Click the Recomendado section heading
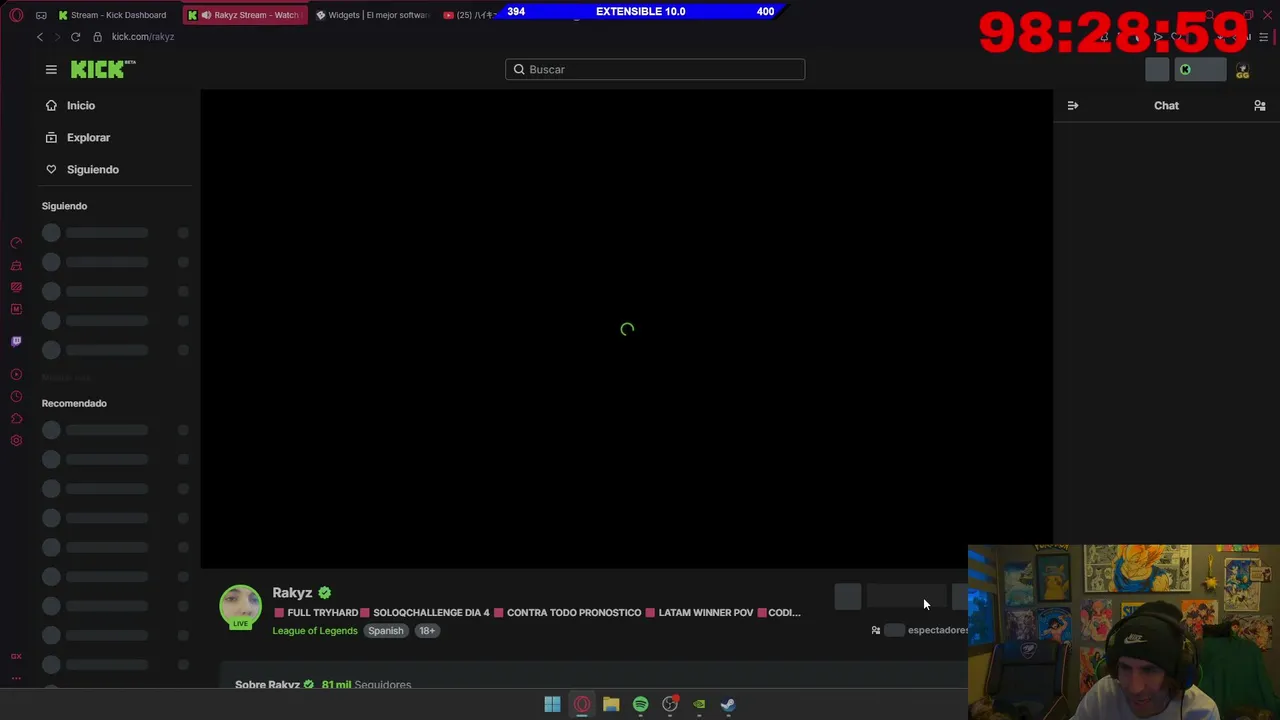1280x720 pixels. coord(74,403)
